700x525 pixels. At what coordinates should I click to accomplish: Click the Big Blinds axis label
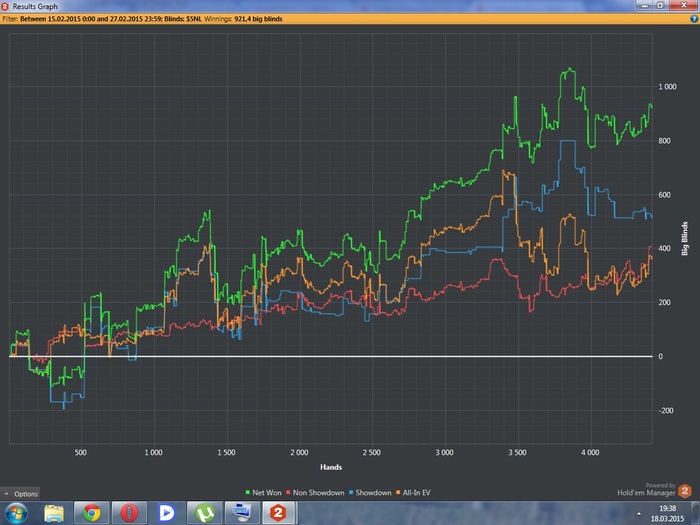coord(684,238)
